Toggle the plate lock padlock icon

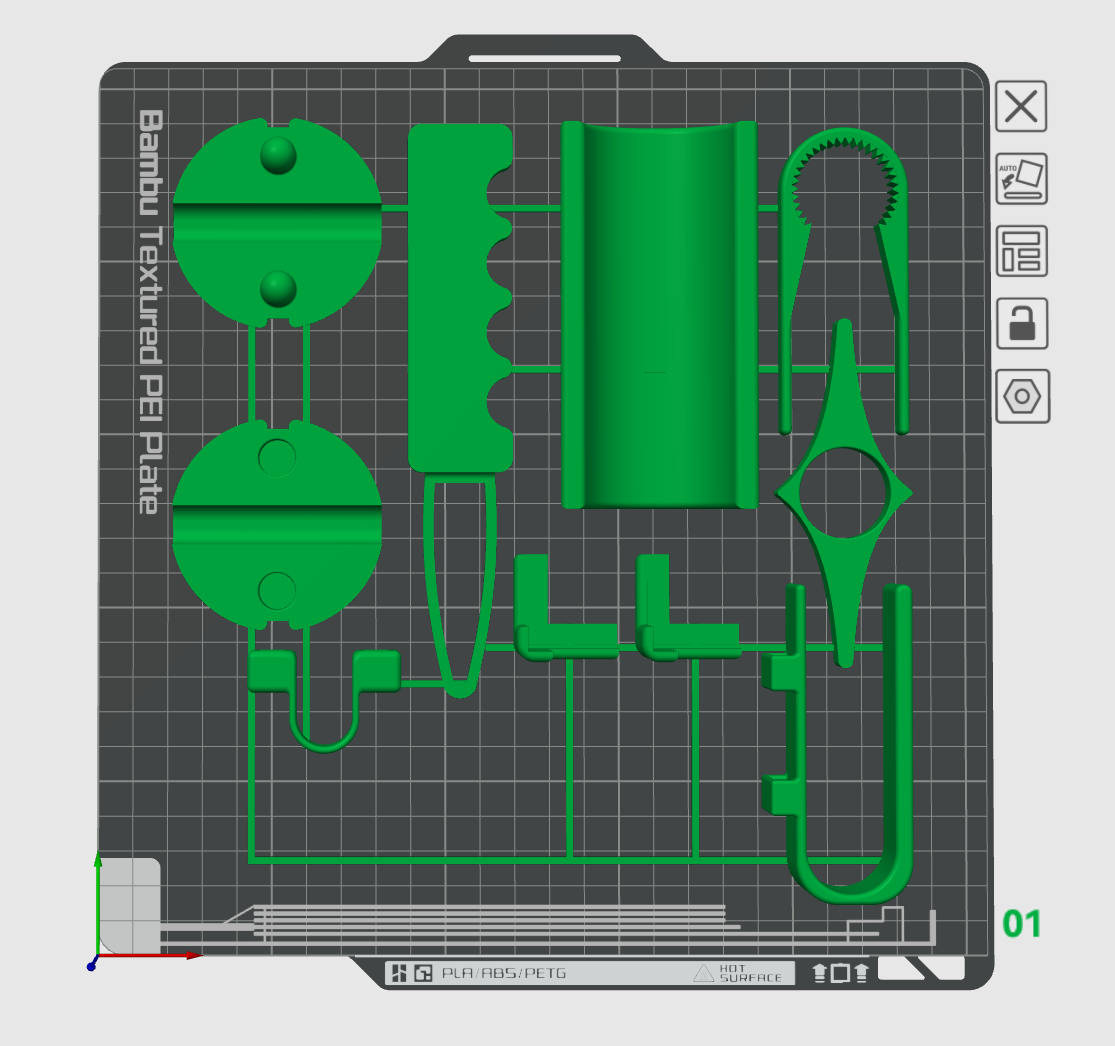click(1022, 324)
